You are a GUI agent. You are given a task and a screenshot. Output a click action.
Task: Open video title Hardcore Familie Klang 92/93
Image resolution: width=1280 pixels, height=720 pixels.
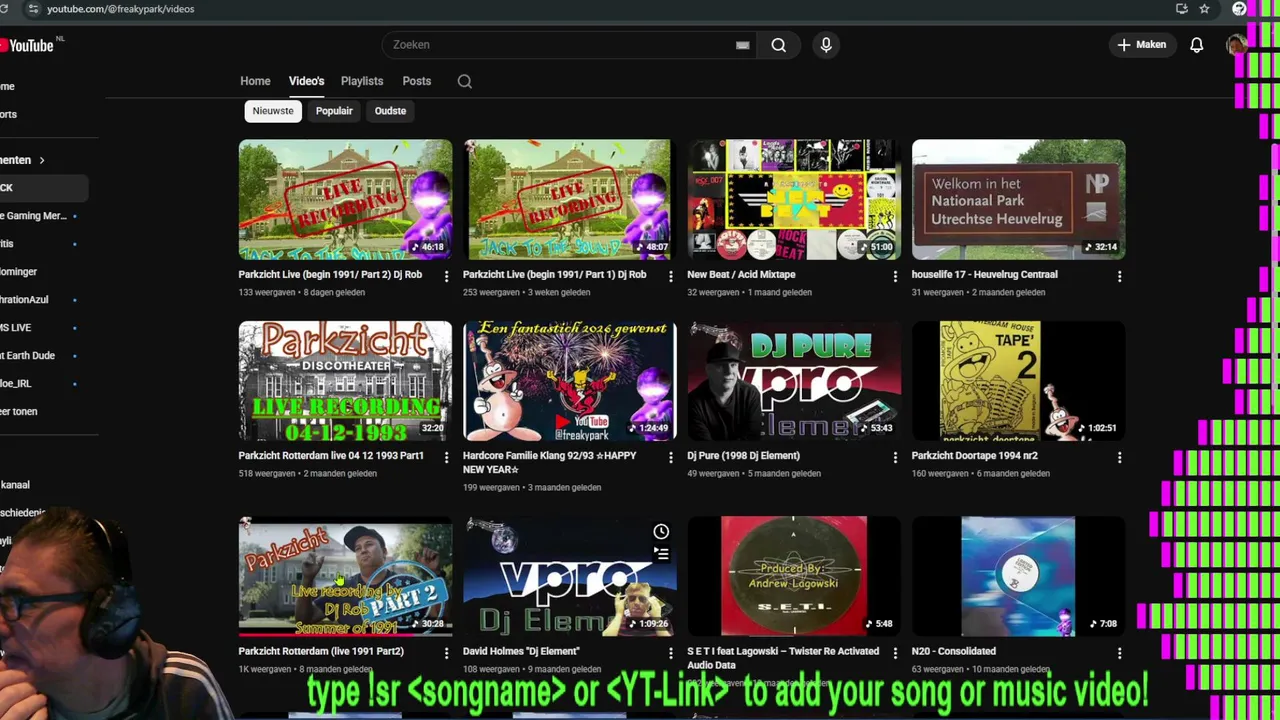[550, 462]
